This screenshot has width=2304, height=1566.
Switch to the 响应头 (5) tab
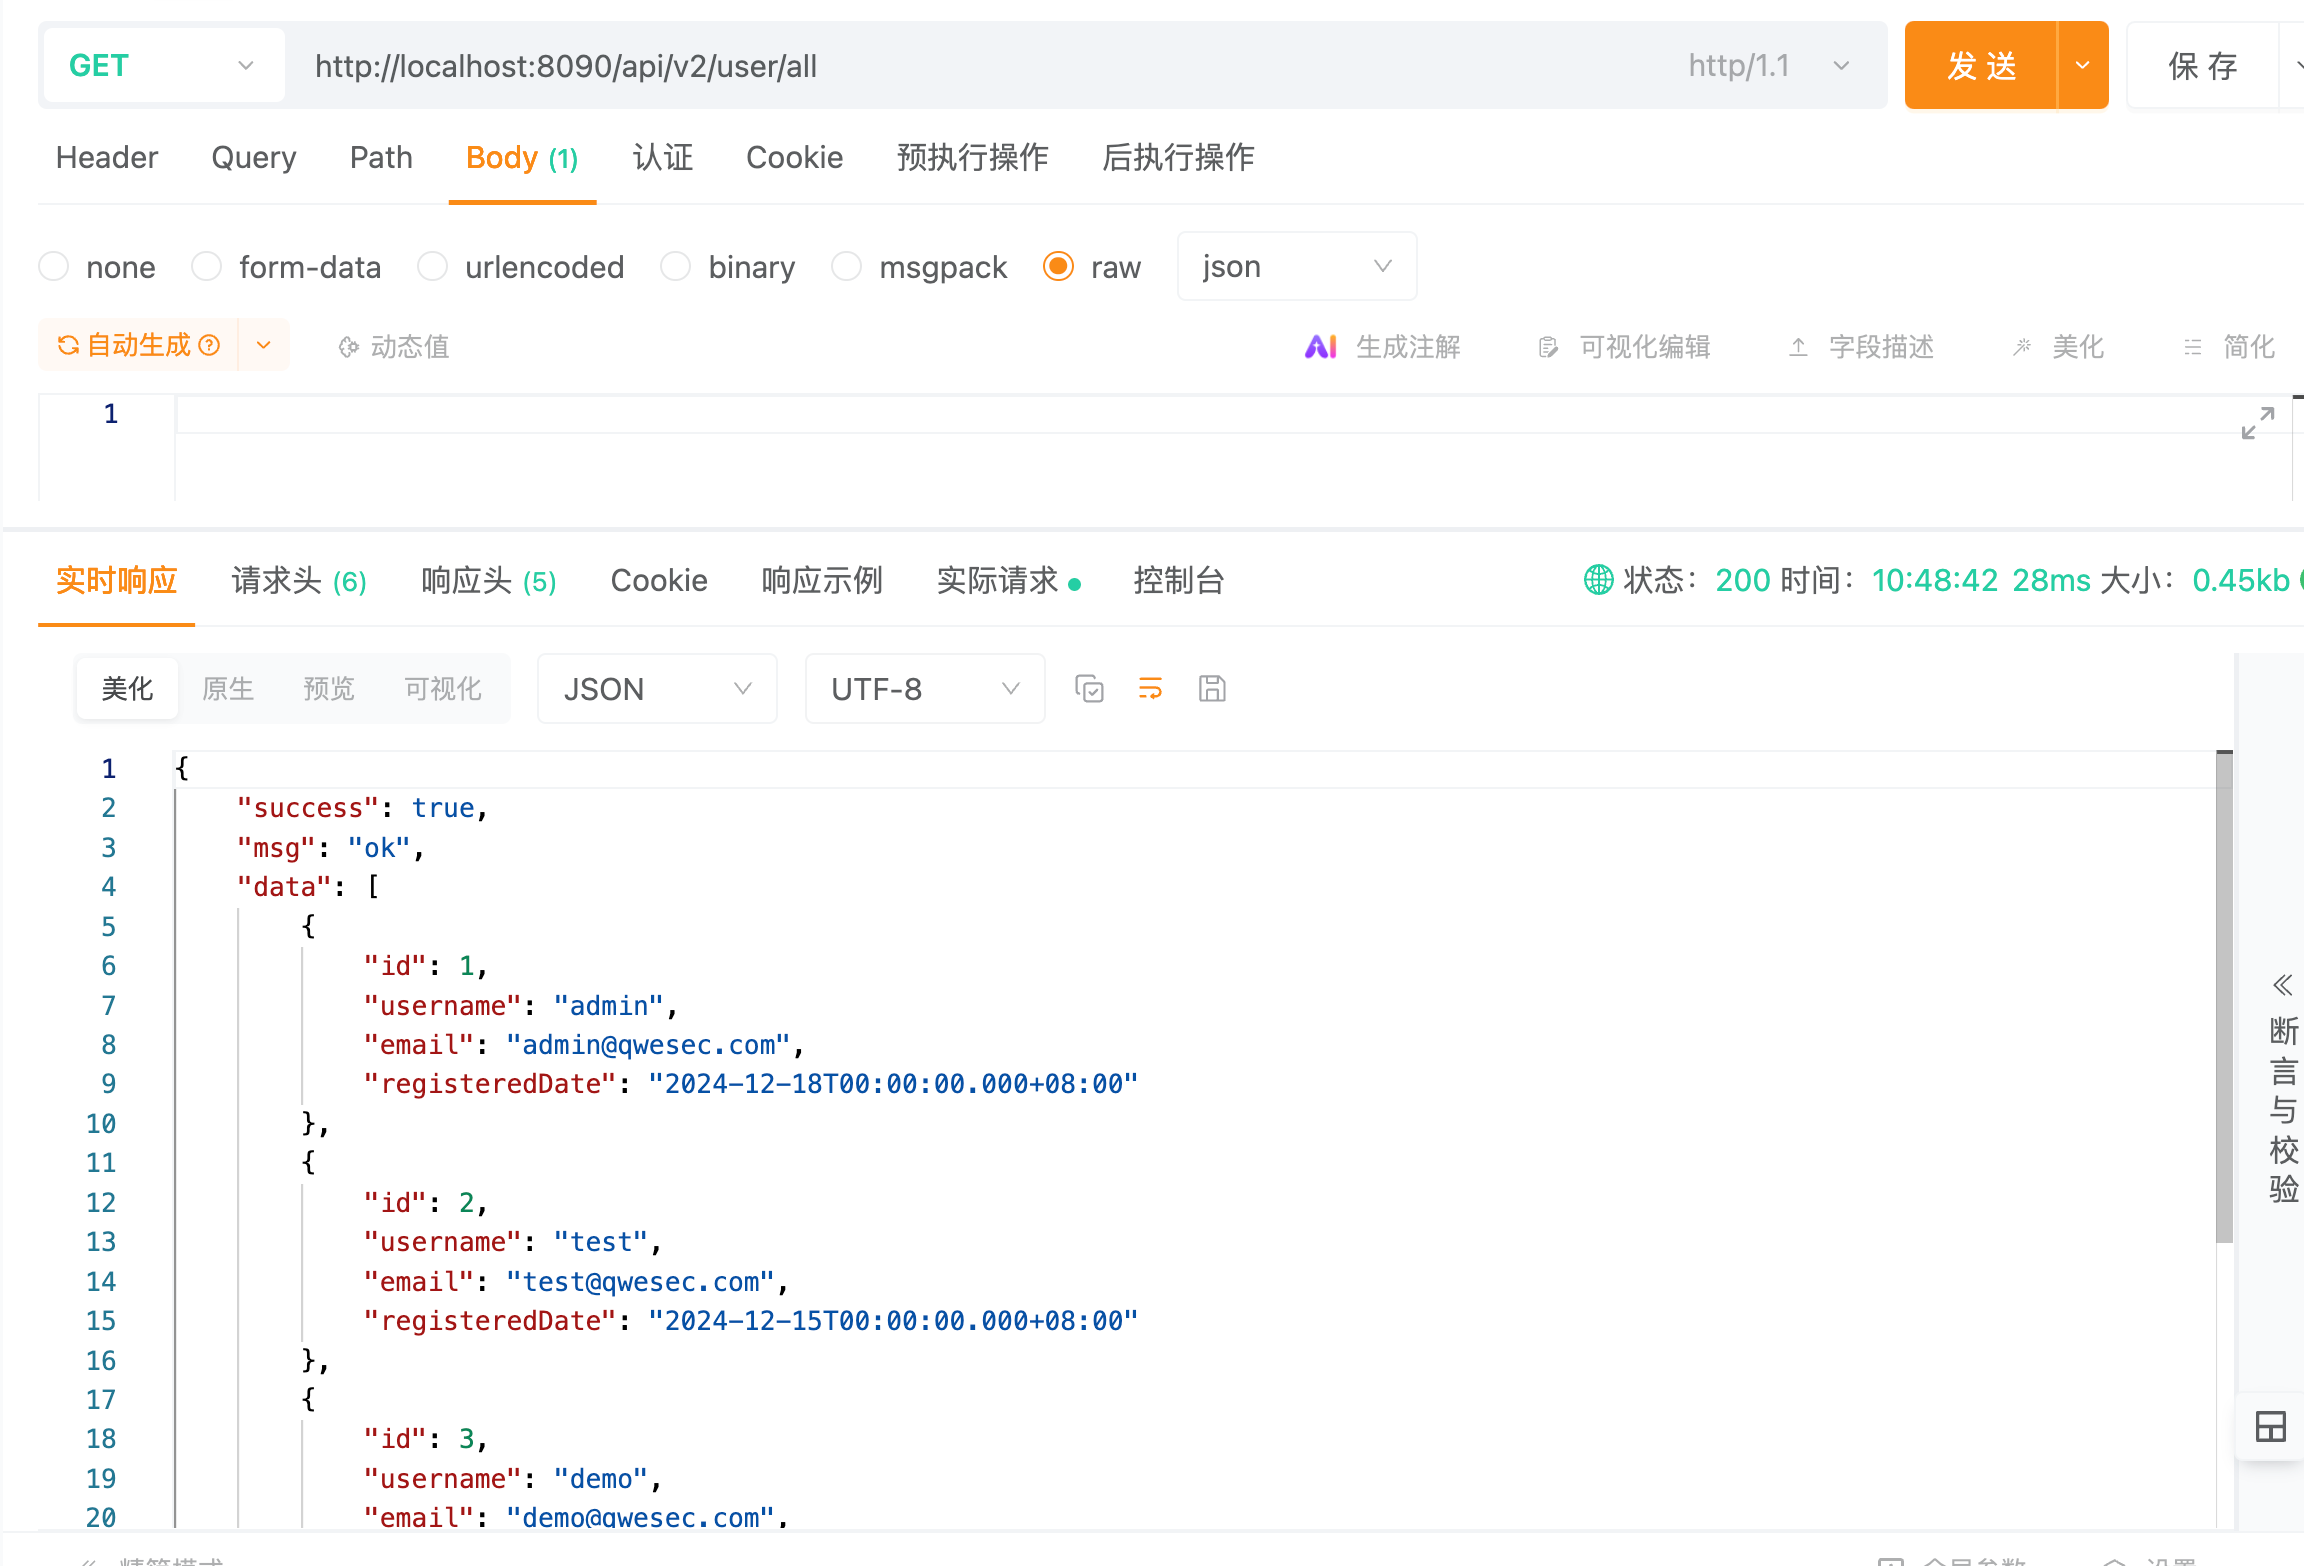pos(489,581)
